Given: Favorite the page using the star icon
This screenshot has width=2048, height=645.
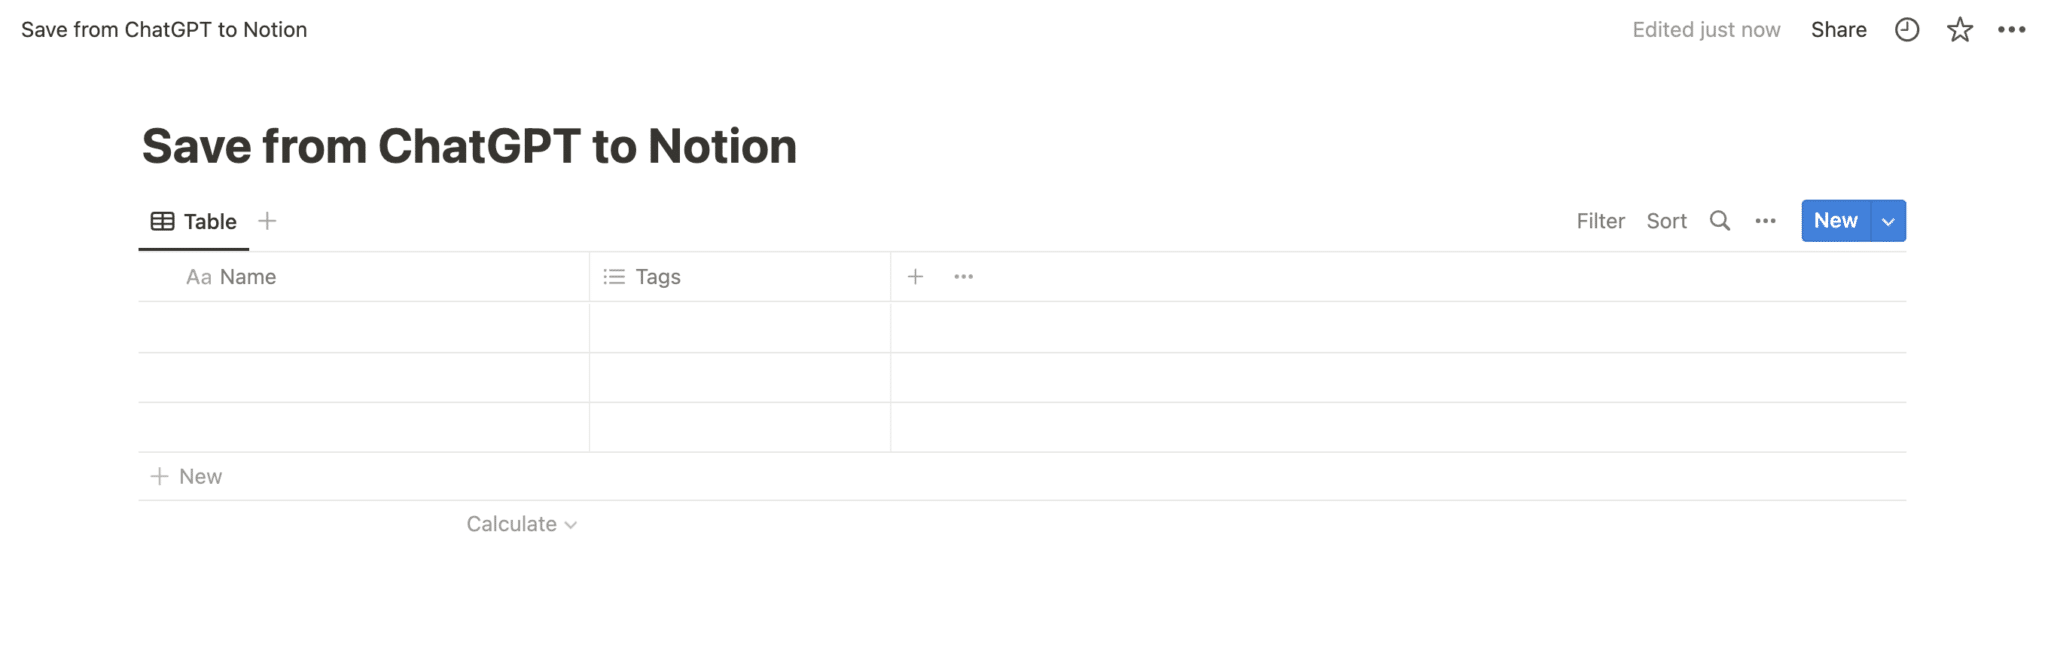Looking at the screenshot, I should coord(1960,29).
